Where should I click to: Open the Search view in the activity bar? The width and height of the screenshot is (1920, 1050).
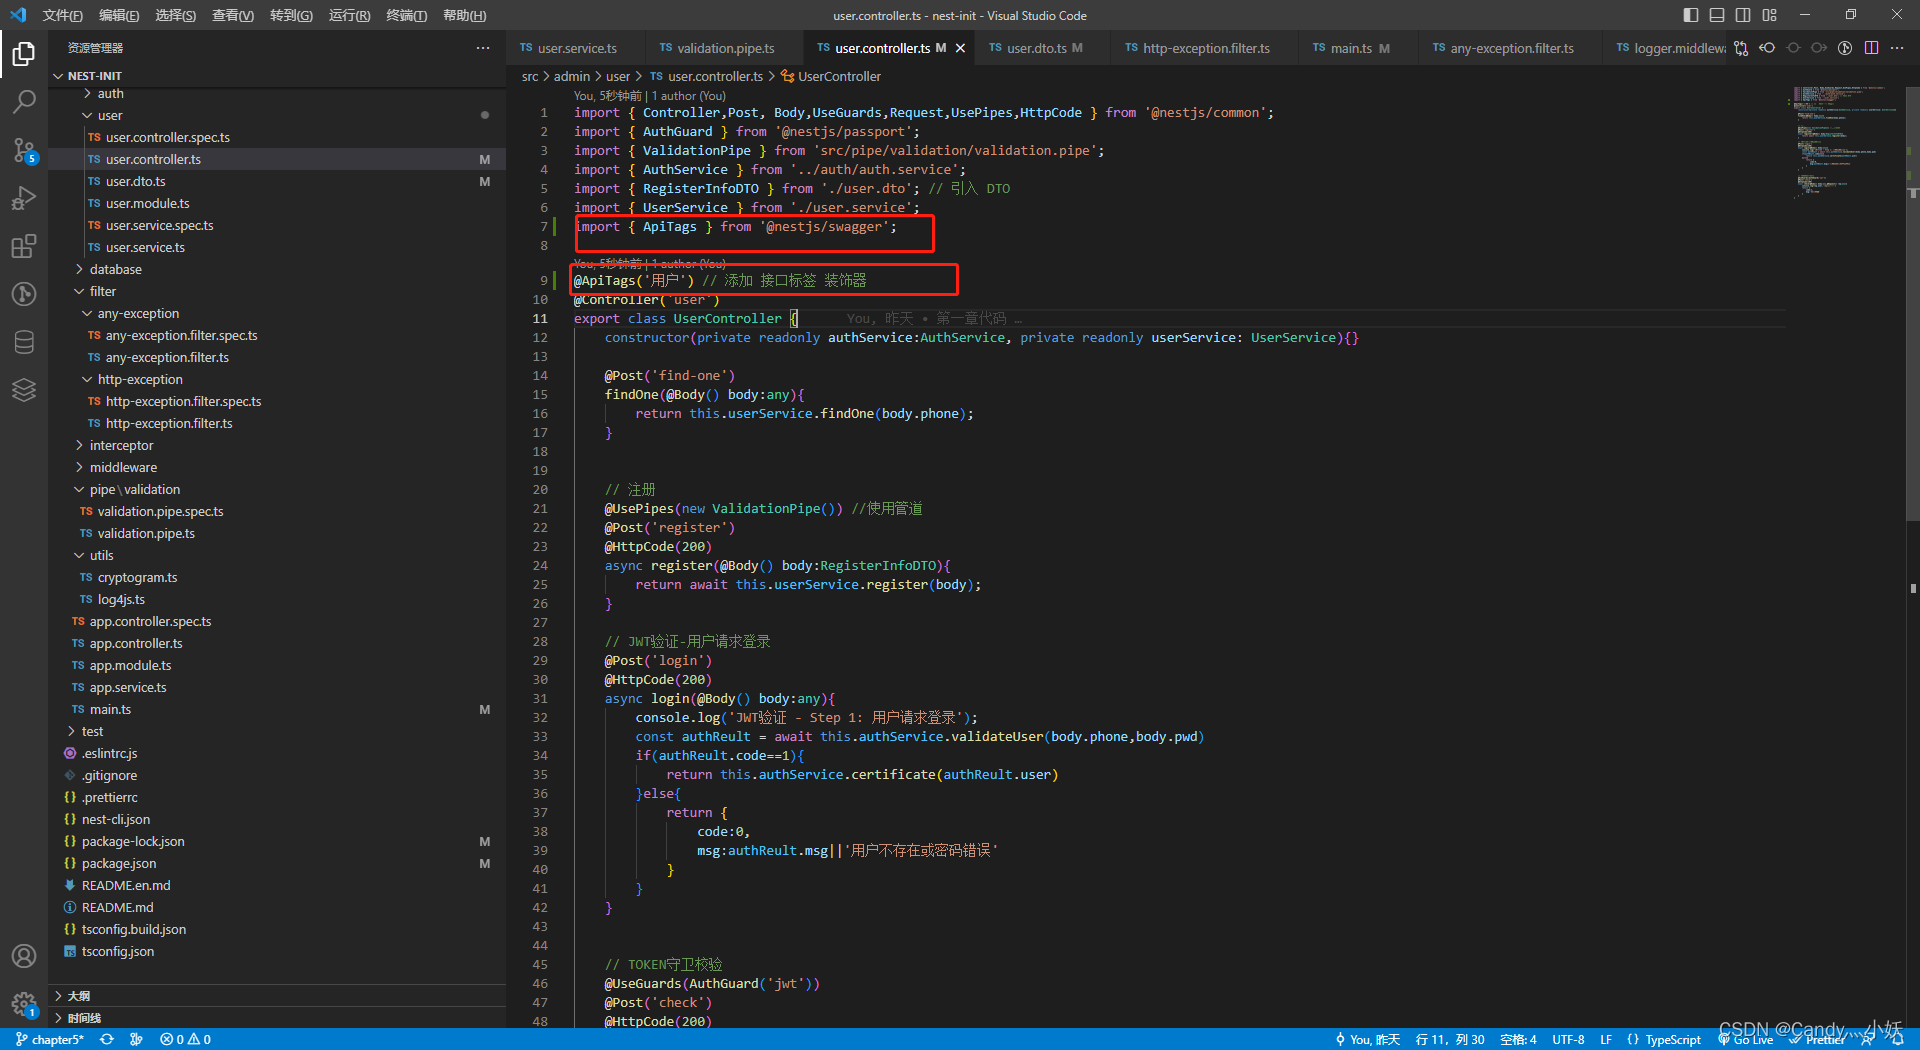[24, 101]
